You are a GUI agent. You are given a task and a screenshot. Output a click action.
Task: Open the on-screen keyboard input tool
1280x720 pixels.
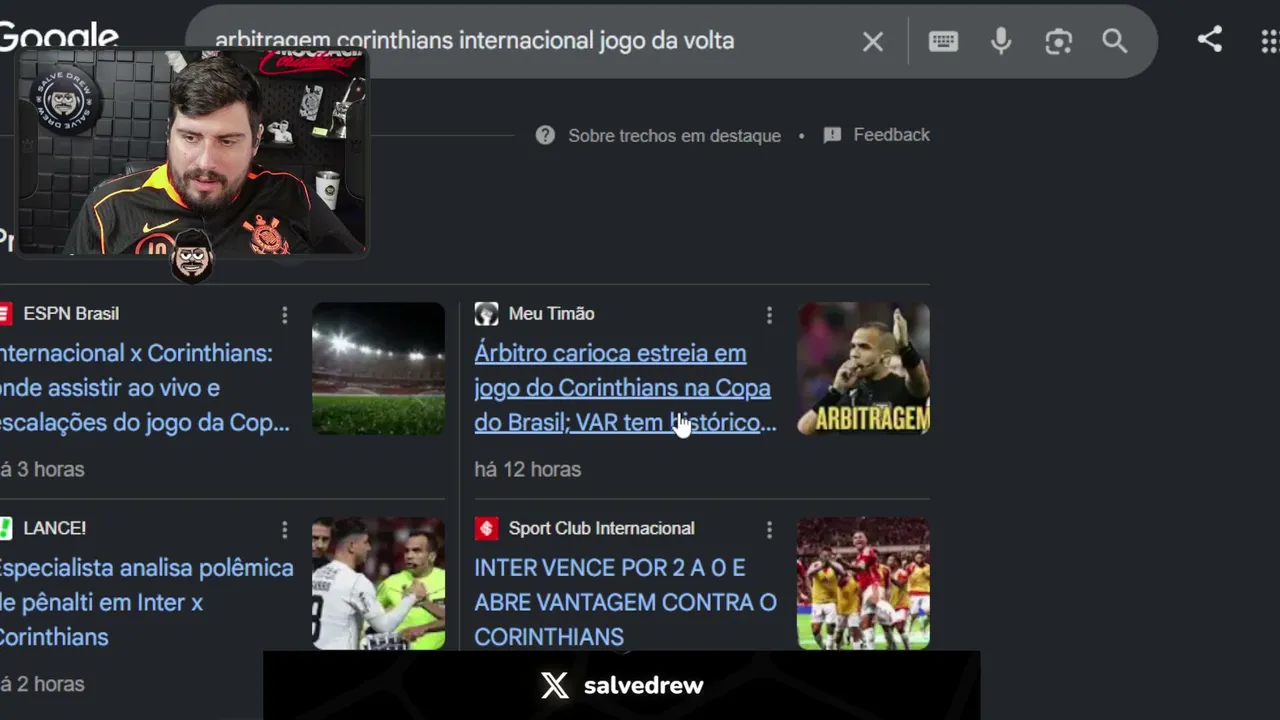pyautogui.click(x=943, y=41)
